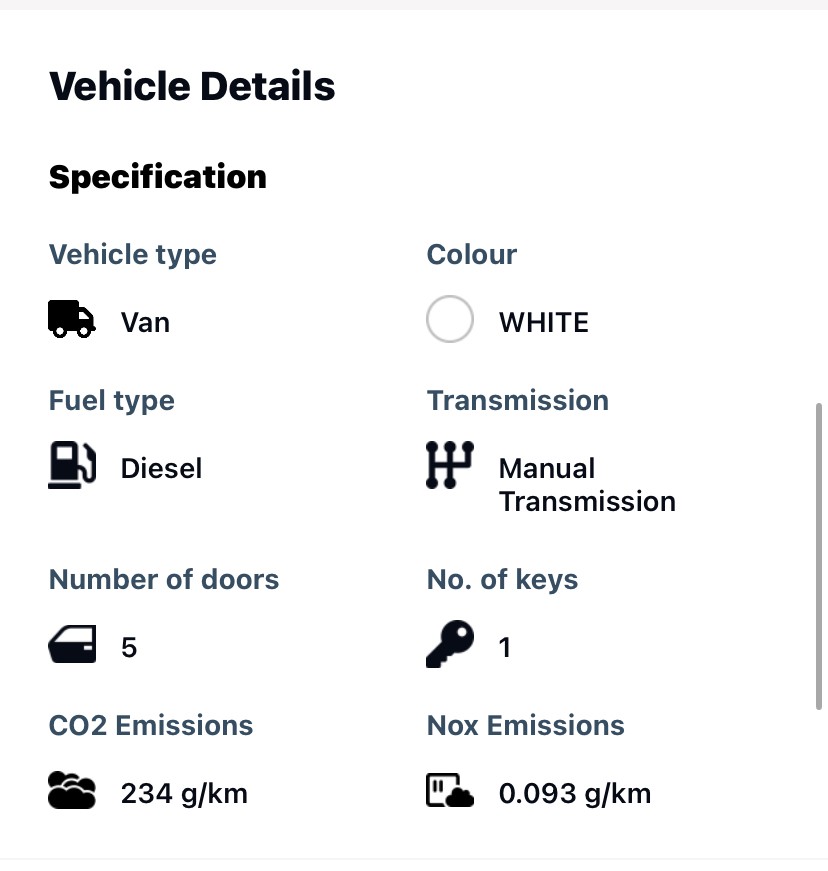Click the van vehicle type icon
This screenshot has width=828, height=871.
70,318
